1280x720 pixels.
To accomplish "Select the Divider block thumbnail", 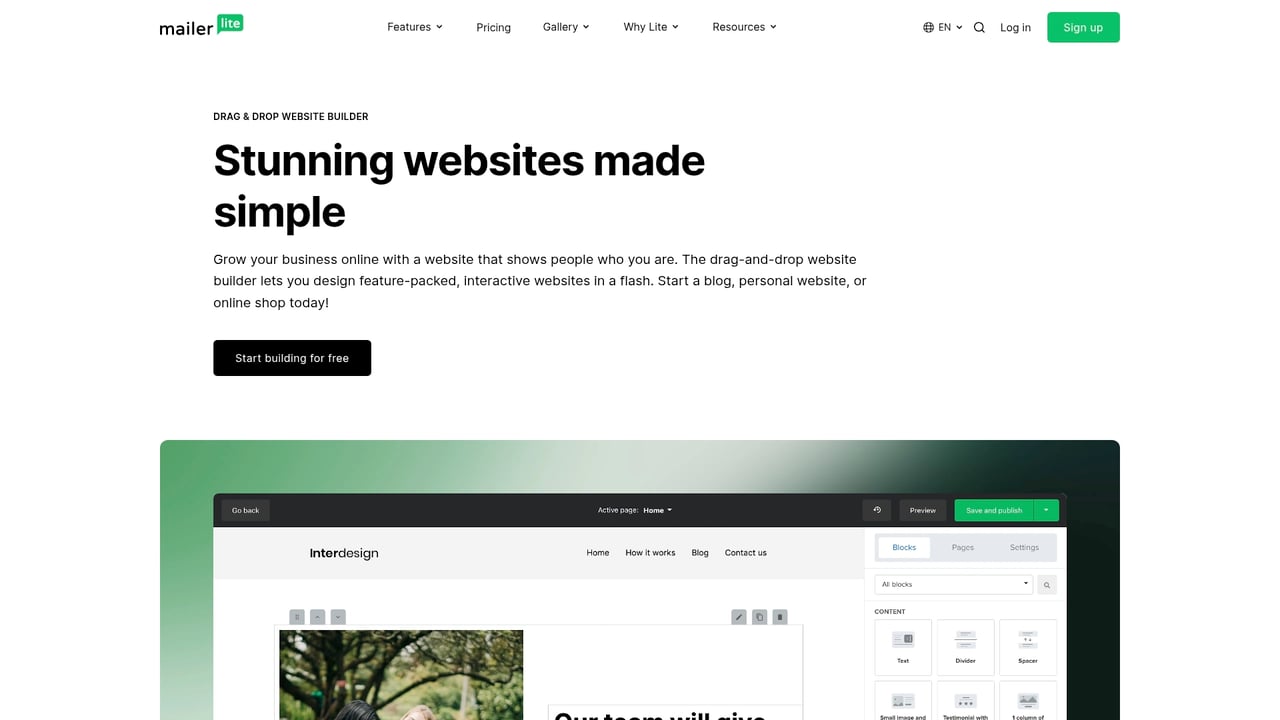I will tap(965, 646).
